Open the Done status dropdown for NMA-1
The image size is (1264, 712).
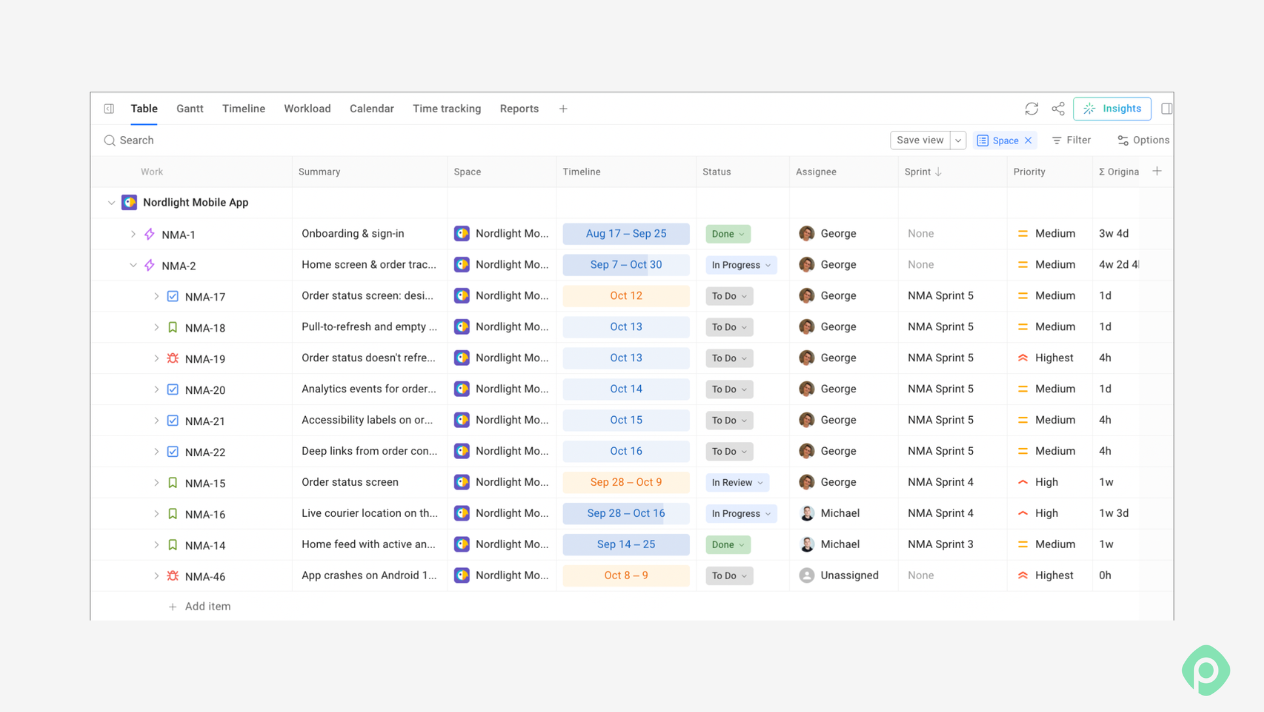728,234
